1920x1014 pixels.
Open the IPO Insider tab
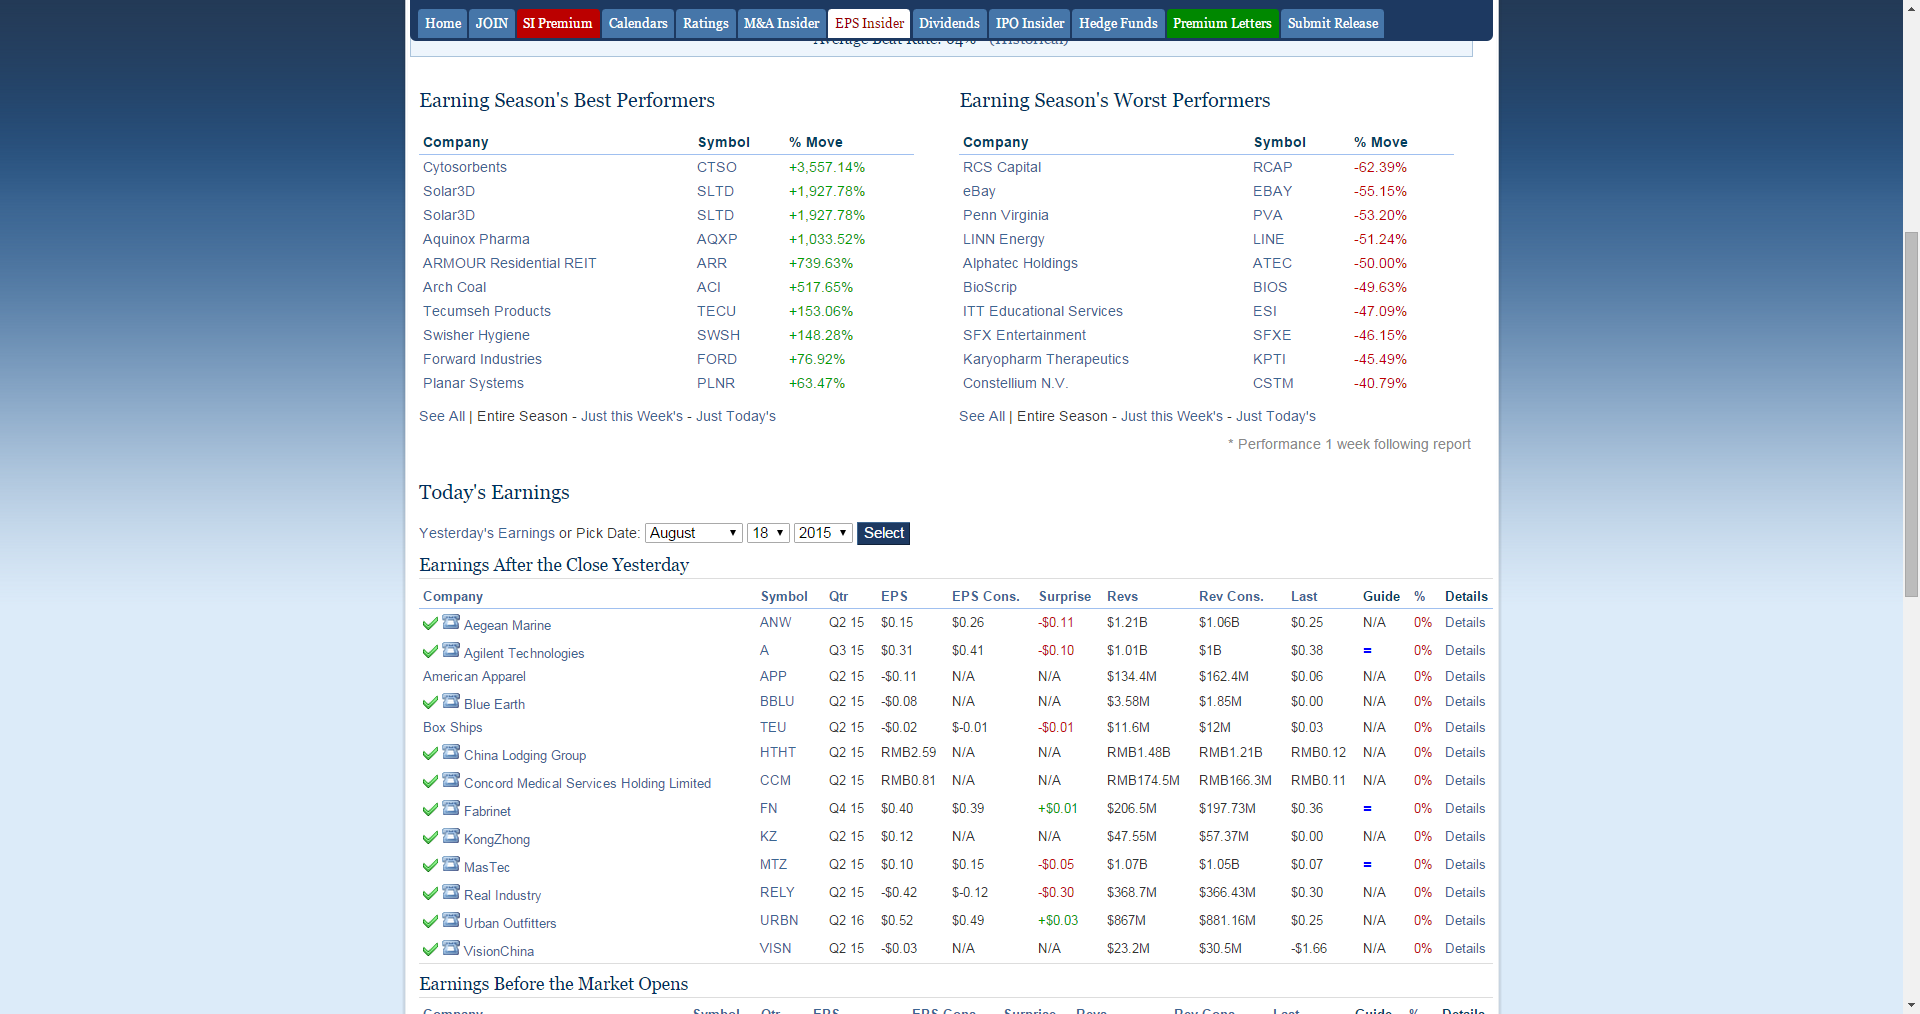point(1030,23)
